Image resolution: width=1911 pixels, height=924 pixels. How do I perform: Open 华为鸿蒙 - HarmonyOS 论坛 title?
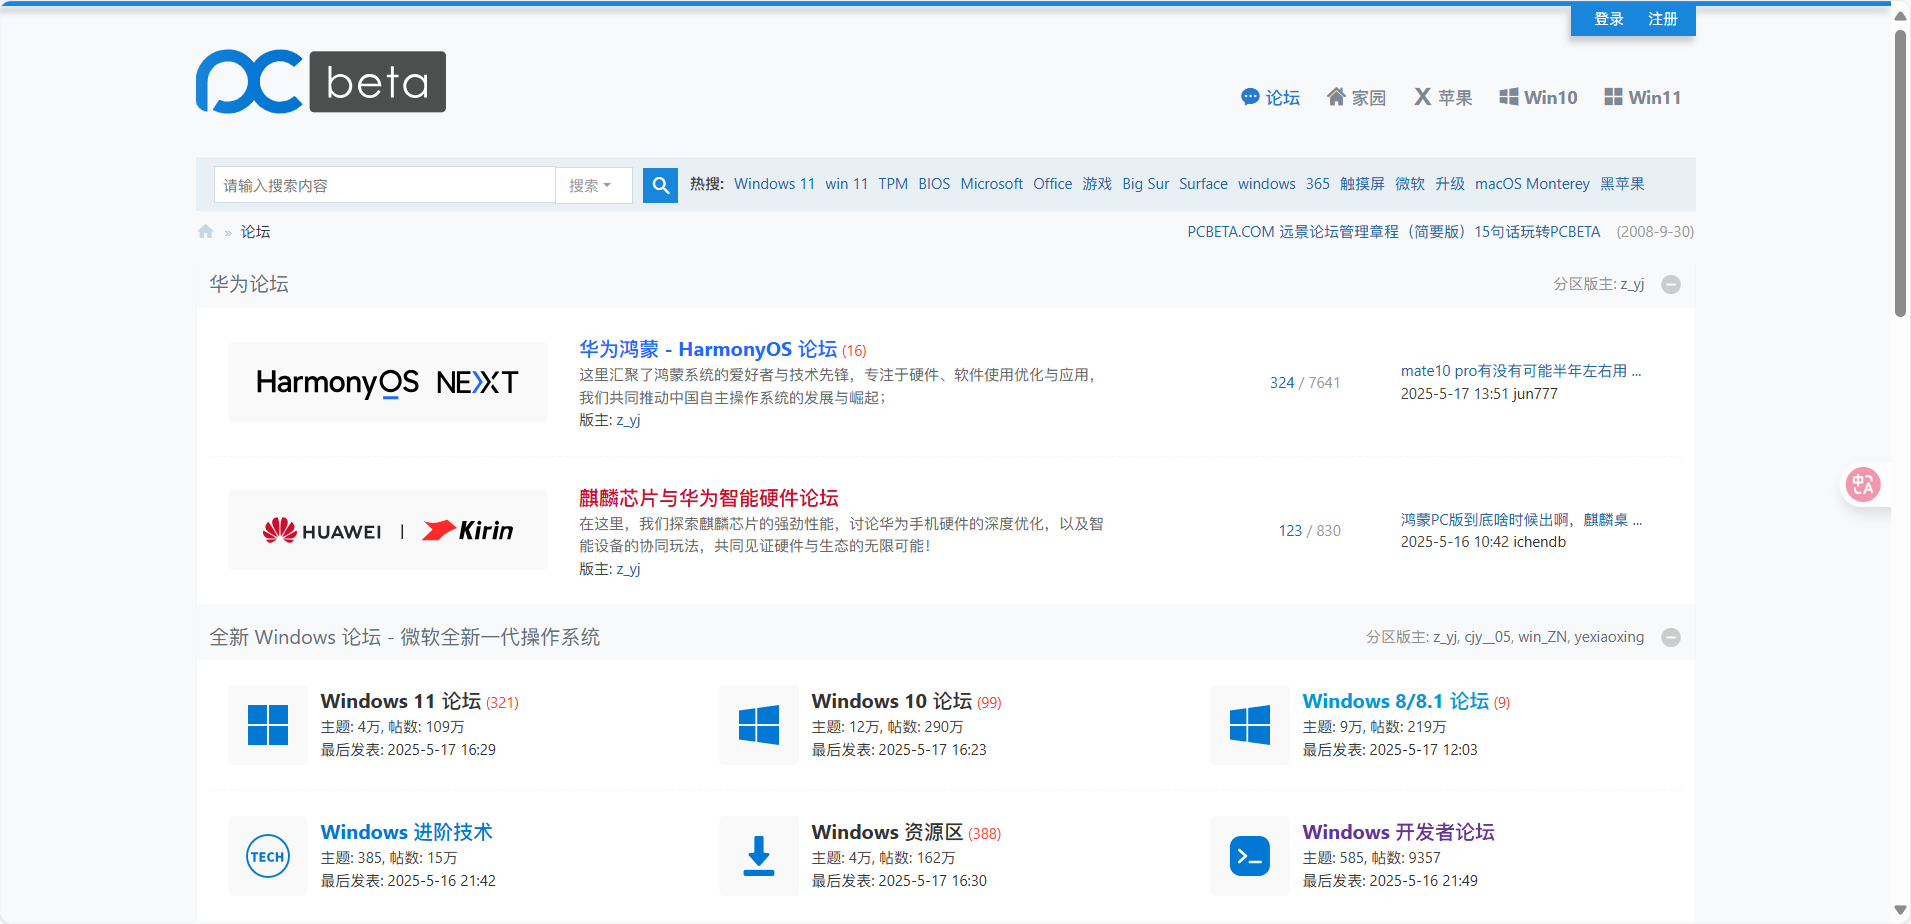(x=708, y=349)
